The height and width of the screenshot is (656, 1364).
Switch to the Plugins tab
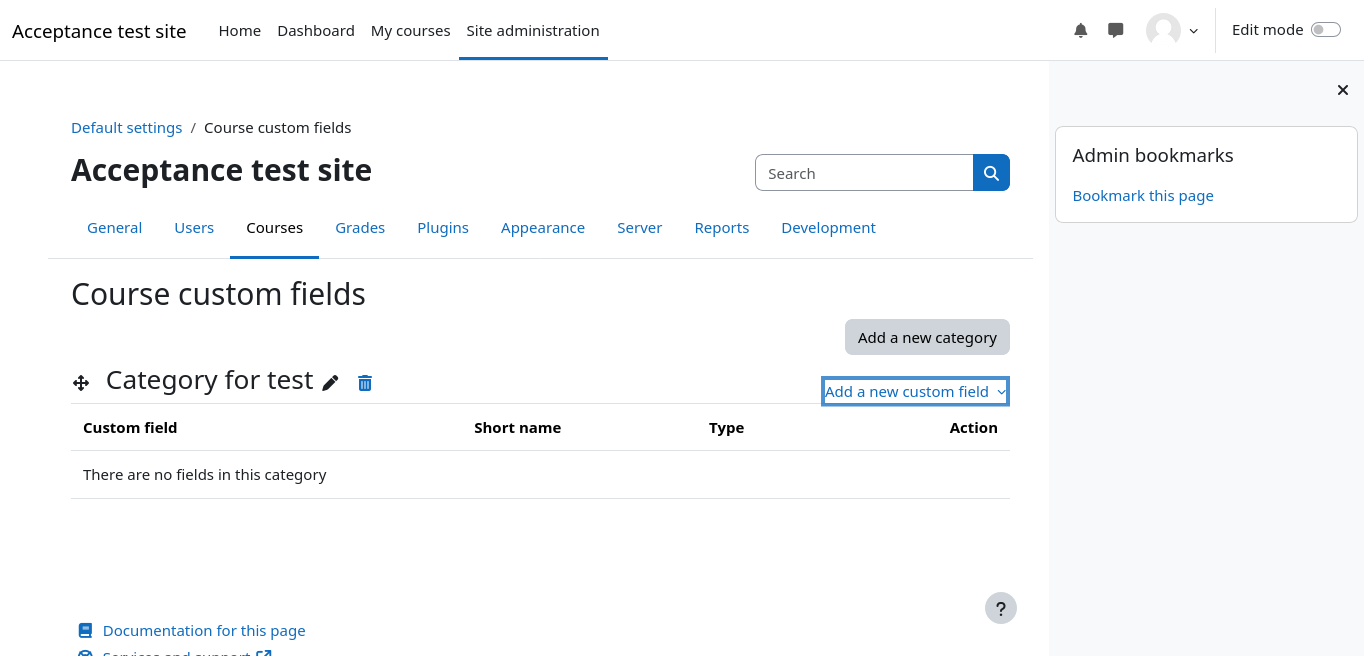443,228
